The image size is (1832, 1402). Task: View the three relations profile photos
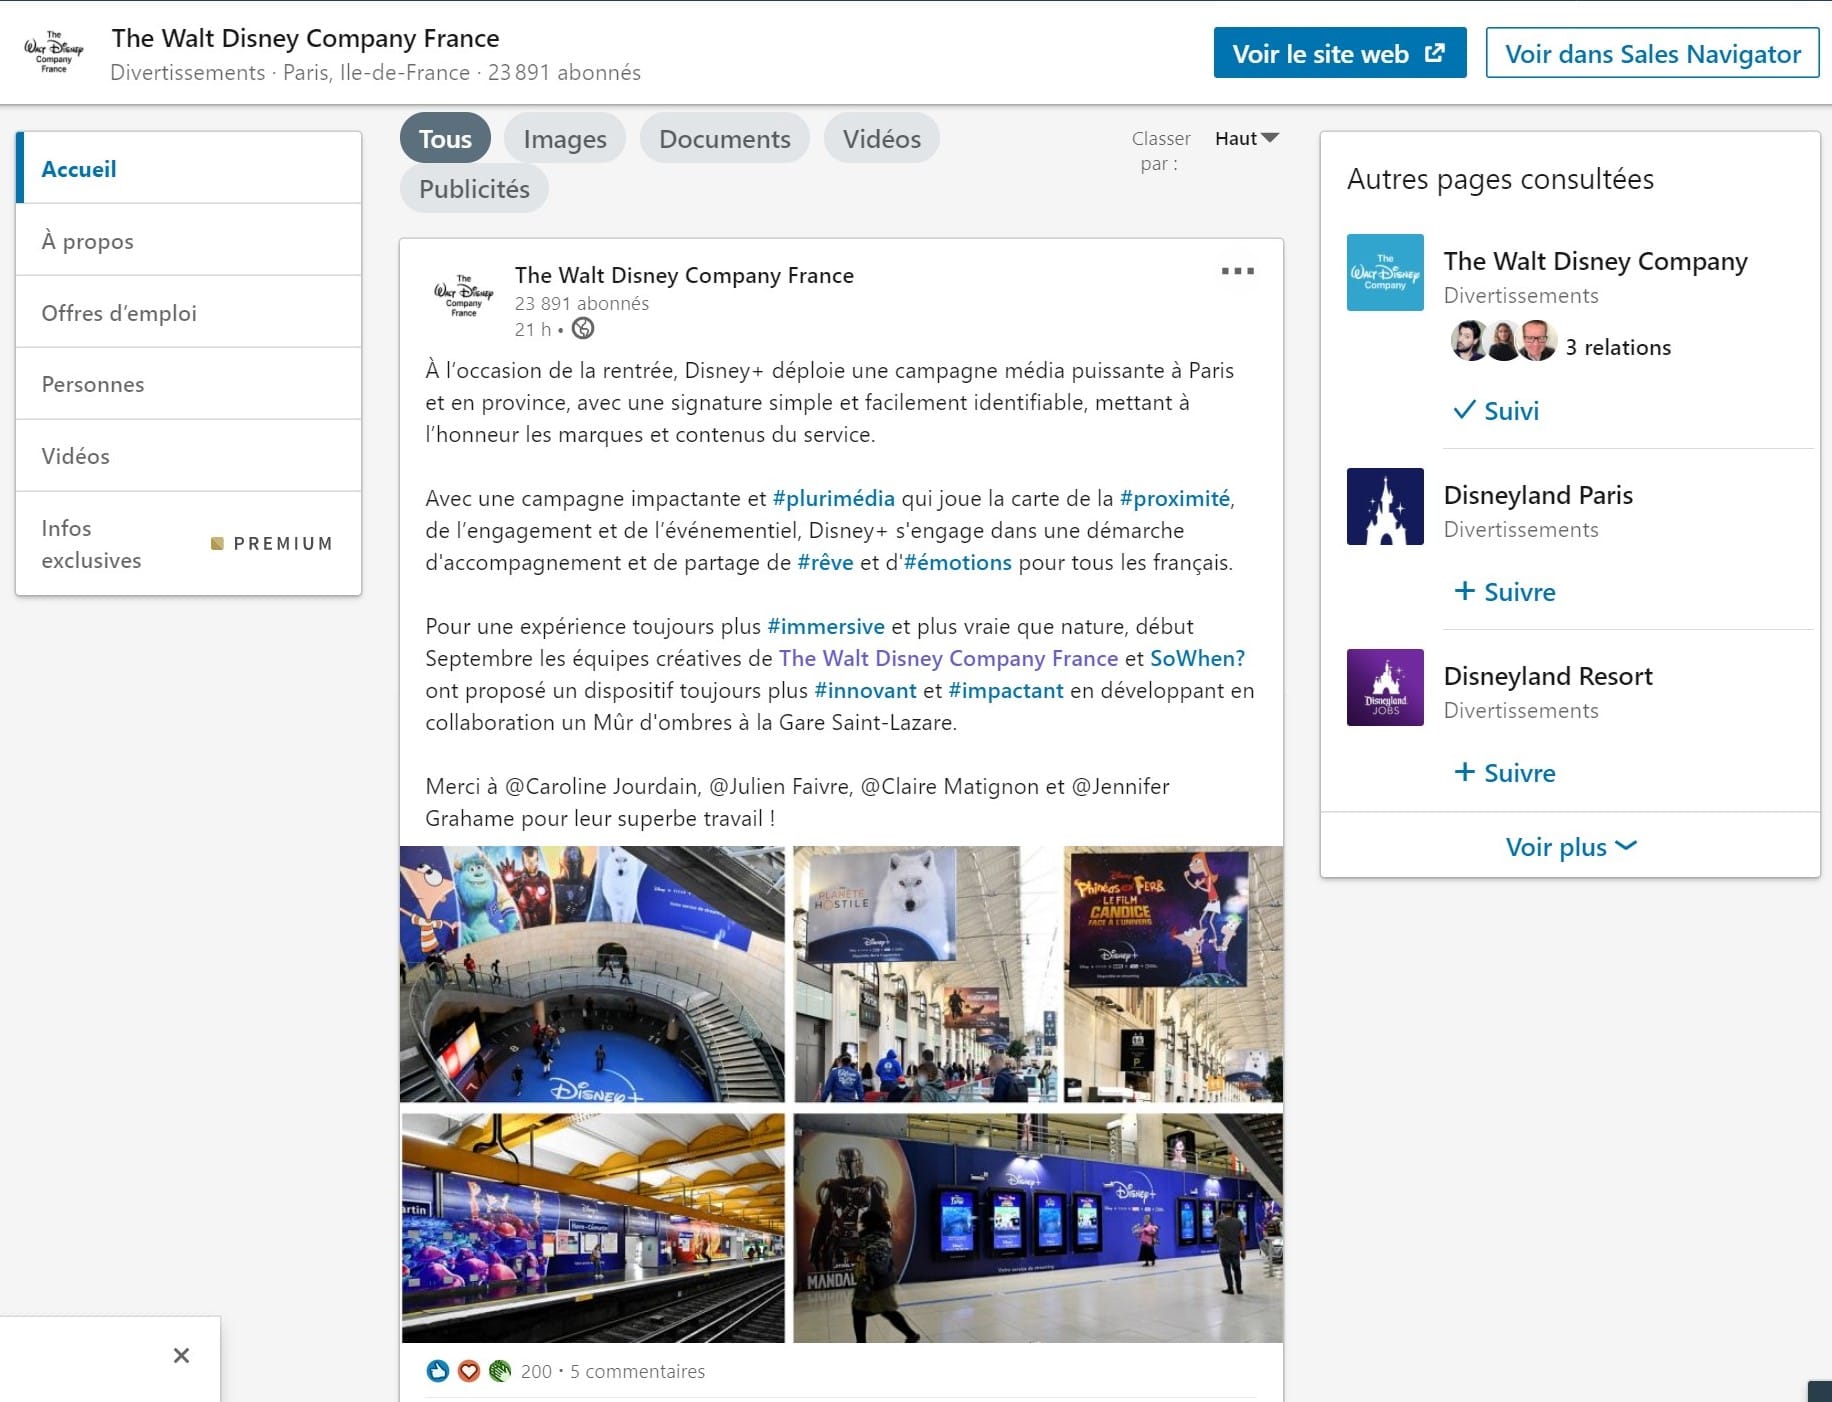click(x=1503, y=341)
